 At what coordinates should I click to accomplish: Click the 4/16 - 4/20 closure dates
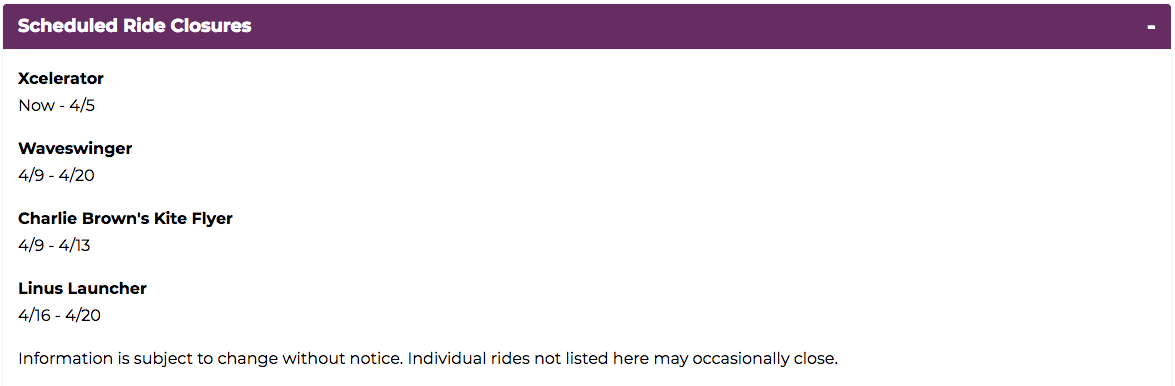point(59,315)
